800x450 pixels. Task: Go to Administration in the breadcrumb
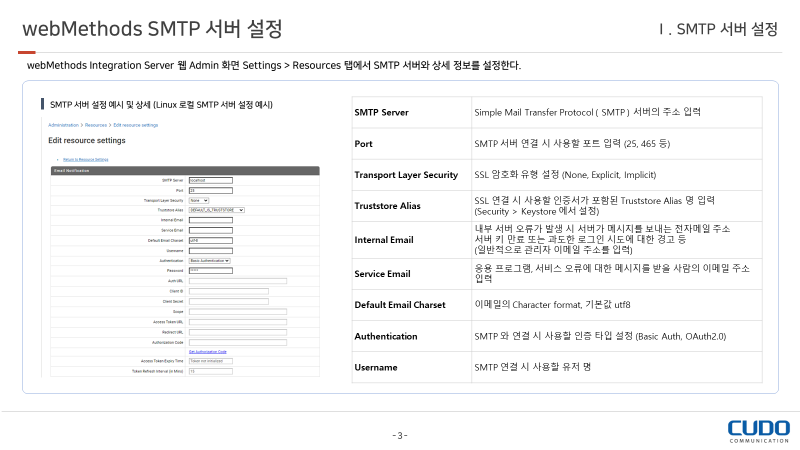coord(63,125)
